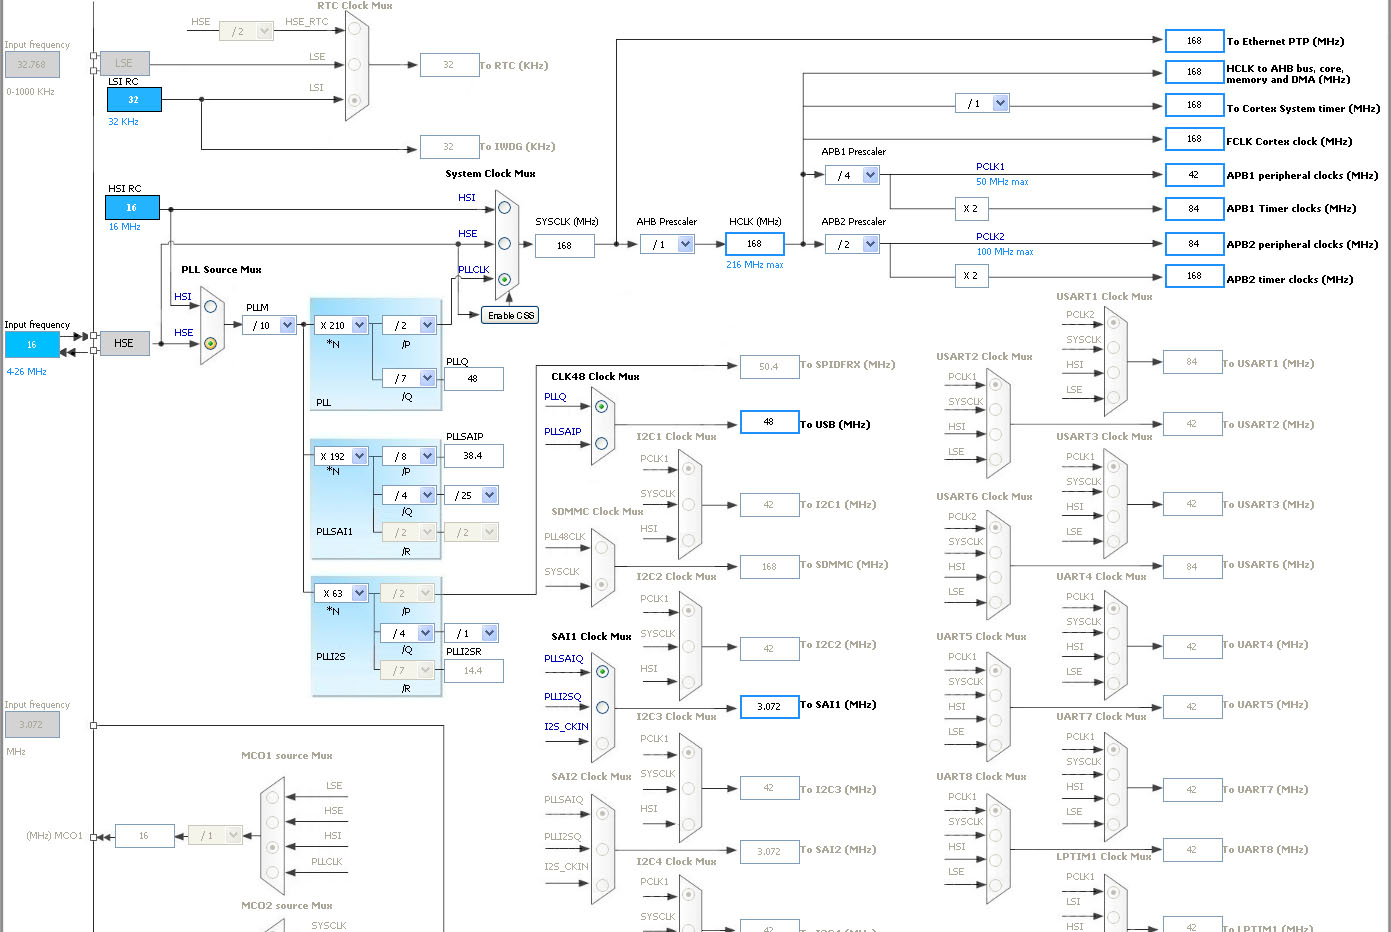Select HSI in System Clock Mux

coord(504,208)
